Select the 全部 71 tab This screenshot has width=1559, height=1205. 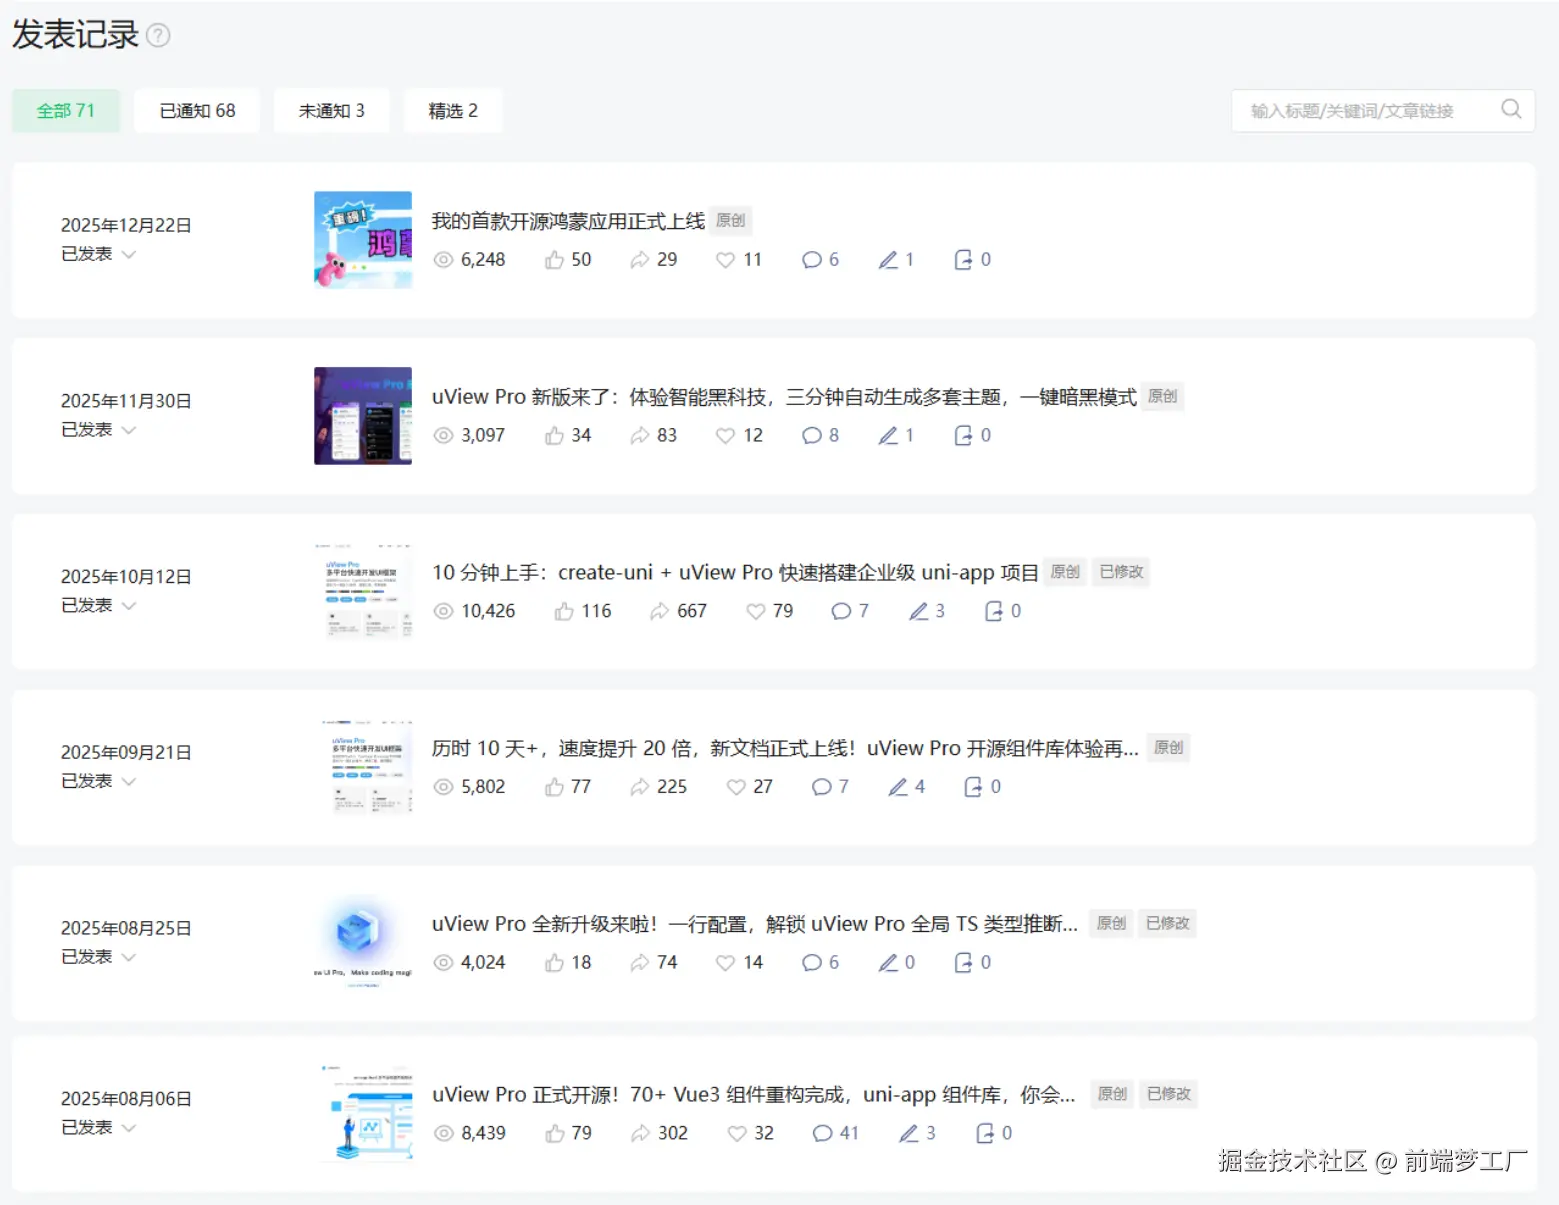(66, 110)
